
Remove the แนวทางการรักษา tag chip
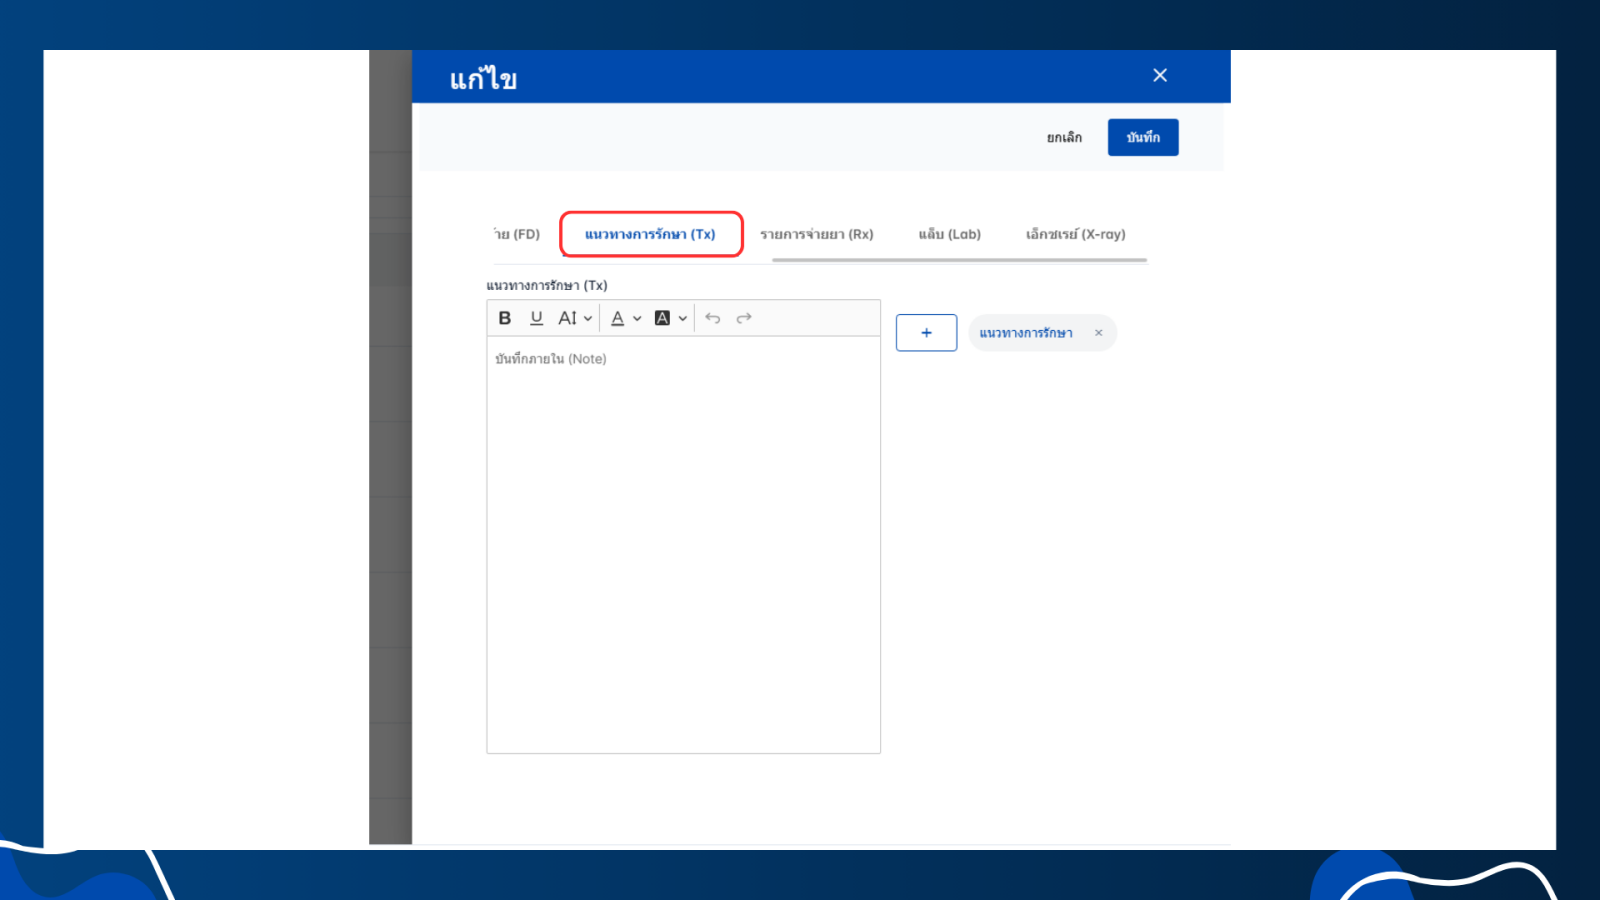tap(1098, 333)
